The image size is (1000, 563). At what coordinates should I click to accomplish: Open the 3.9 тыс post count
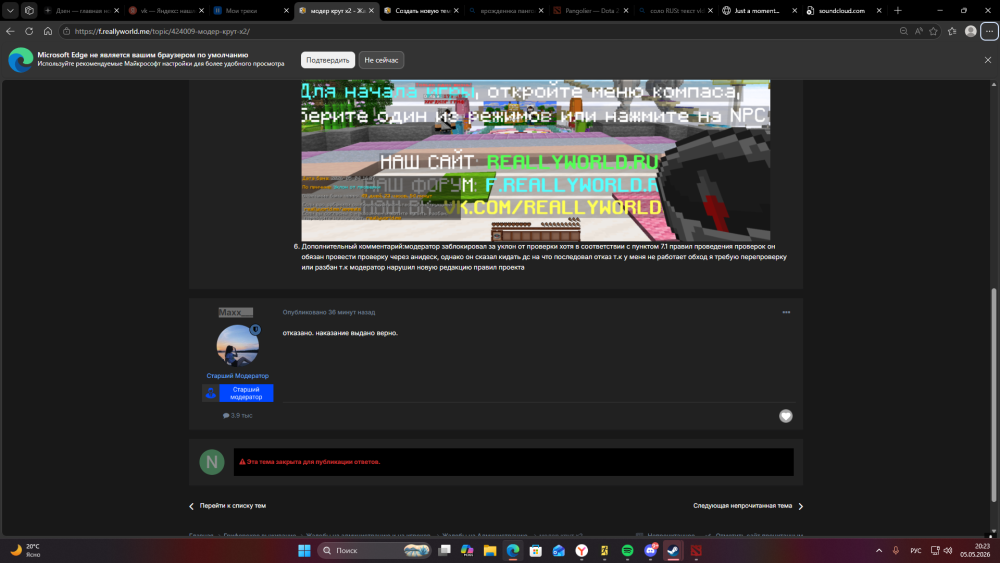tap(237, 415)
